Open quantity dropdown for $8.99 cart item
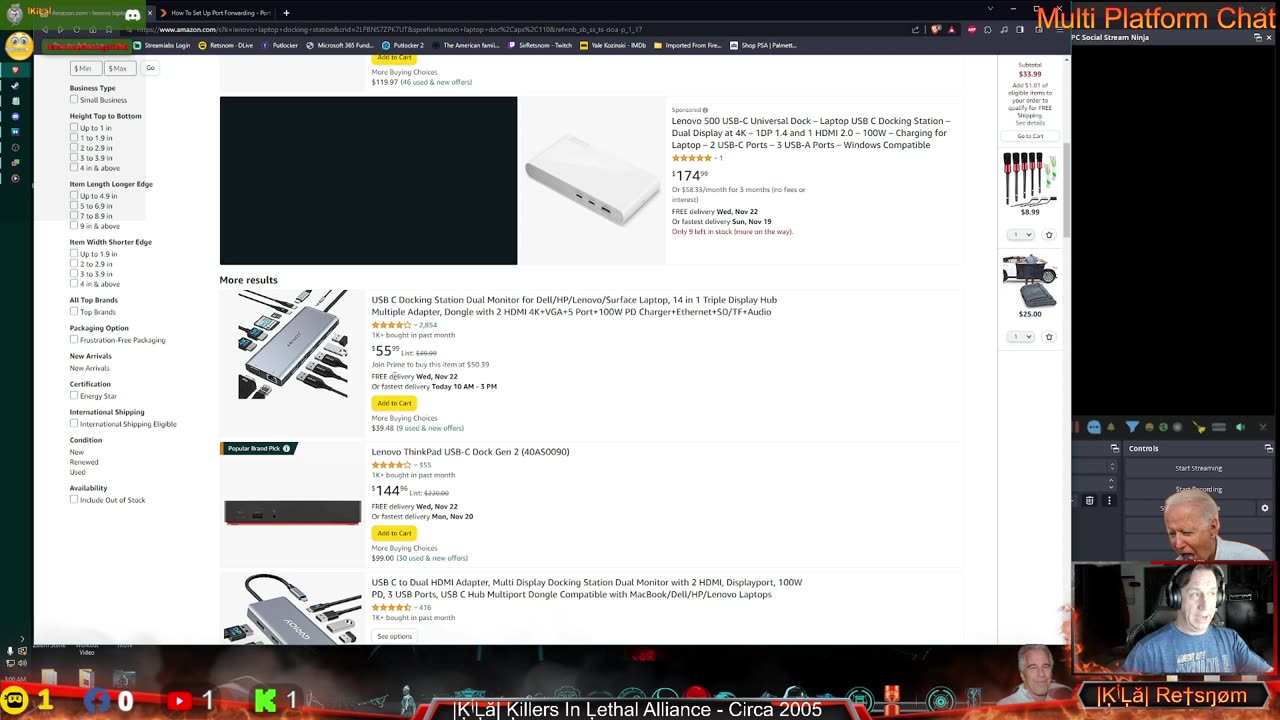Viewport: 1280px width, 720px height. tap(1021, 235)
